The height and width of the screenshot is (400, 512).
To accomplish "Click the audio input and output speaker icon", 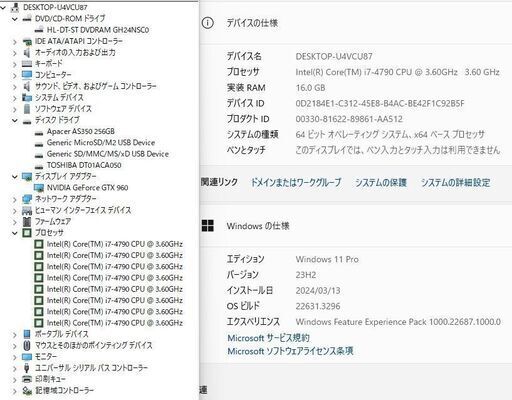I will pos(27,53).
